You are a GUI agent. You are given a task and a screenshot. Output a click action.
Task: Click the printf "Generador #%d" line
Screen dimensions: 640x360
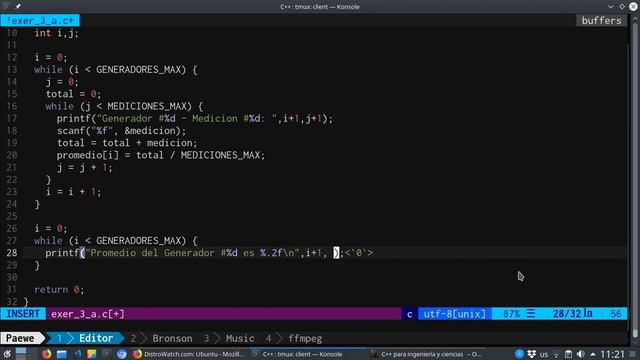(x=195, y=118)
